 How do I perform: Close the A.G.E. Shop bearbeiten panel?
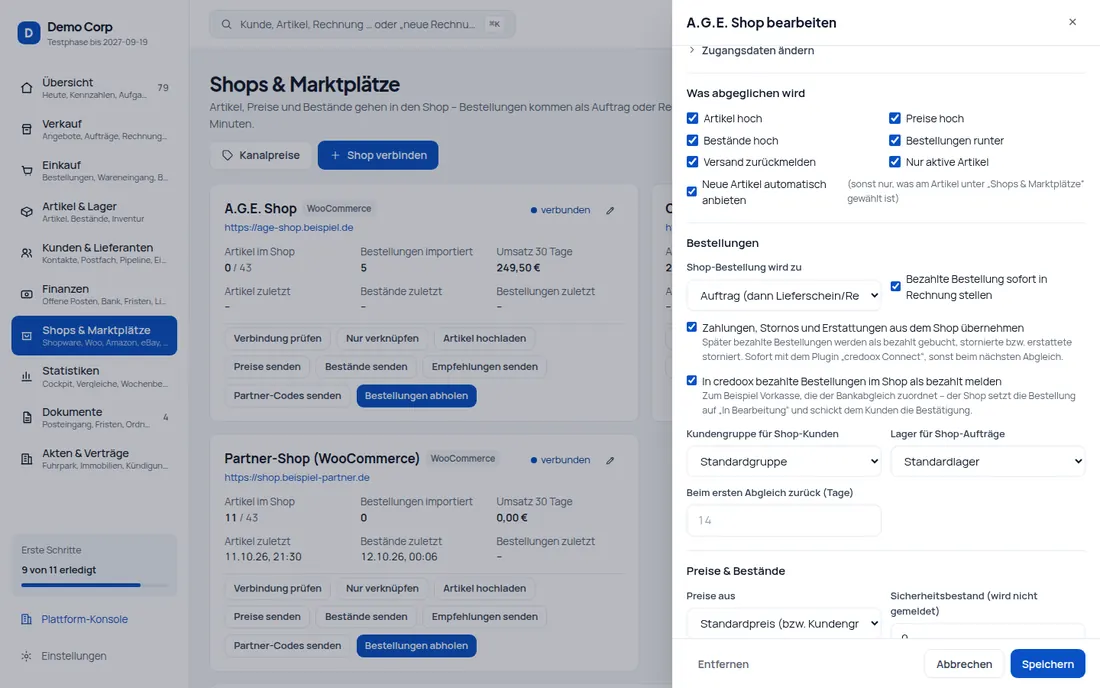point(1073,22)
